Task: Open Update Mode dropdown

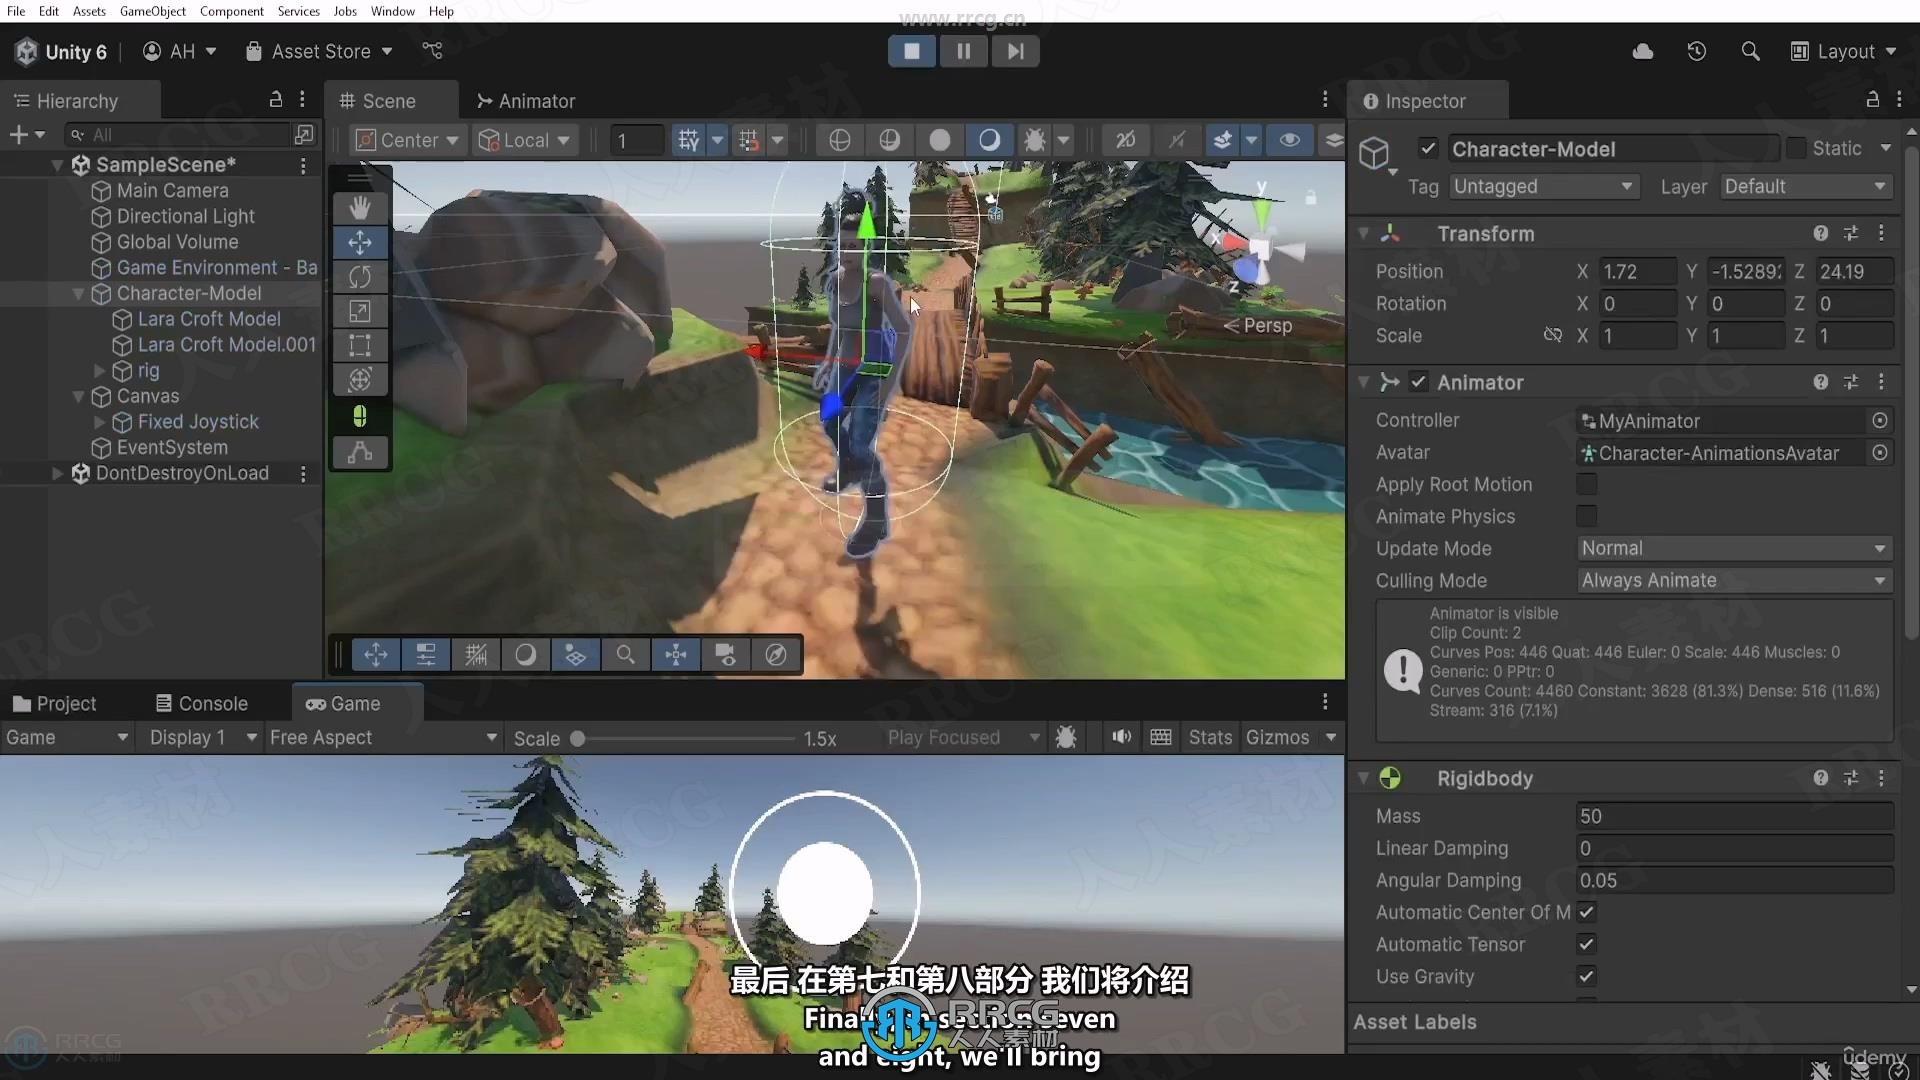Action: (x=1734, y=549)
